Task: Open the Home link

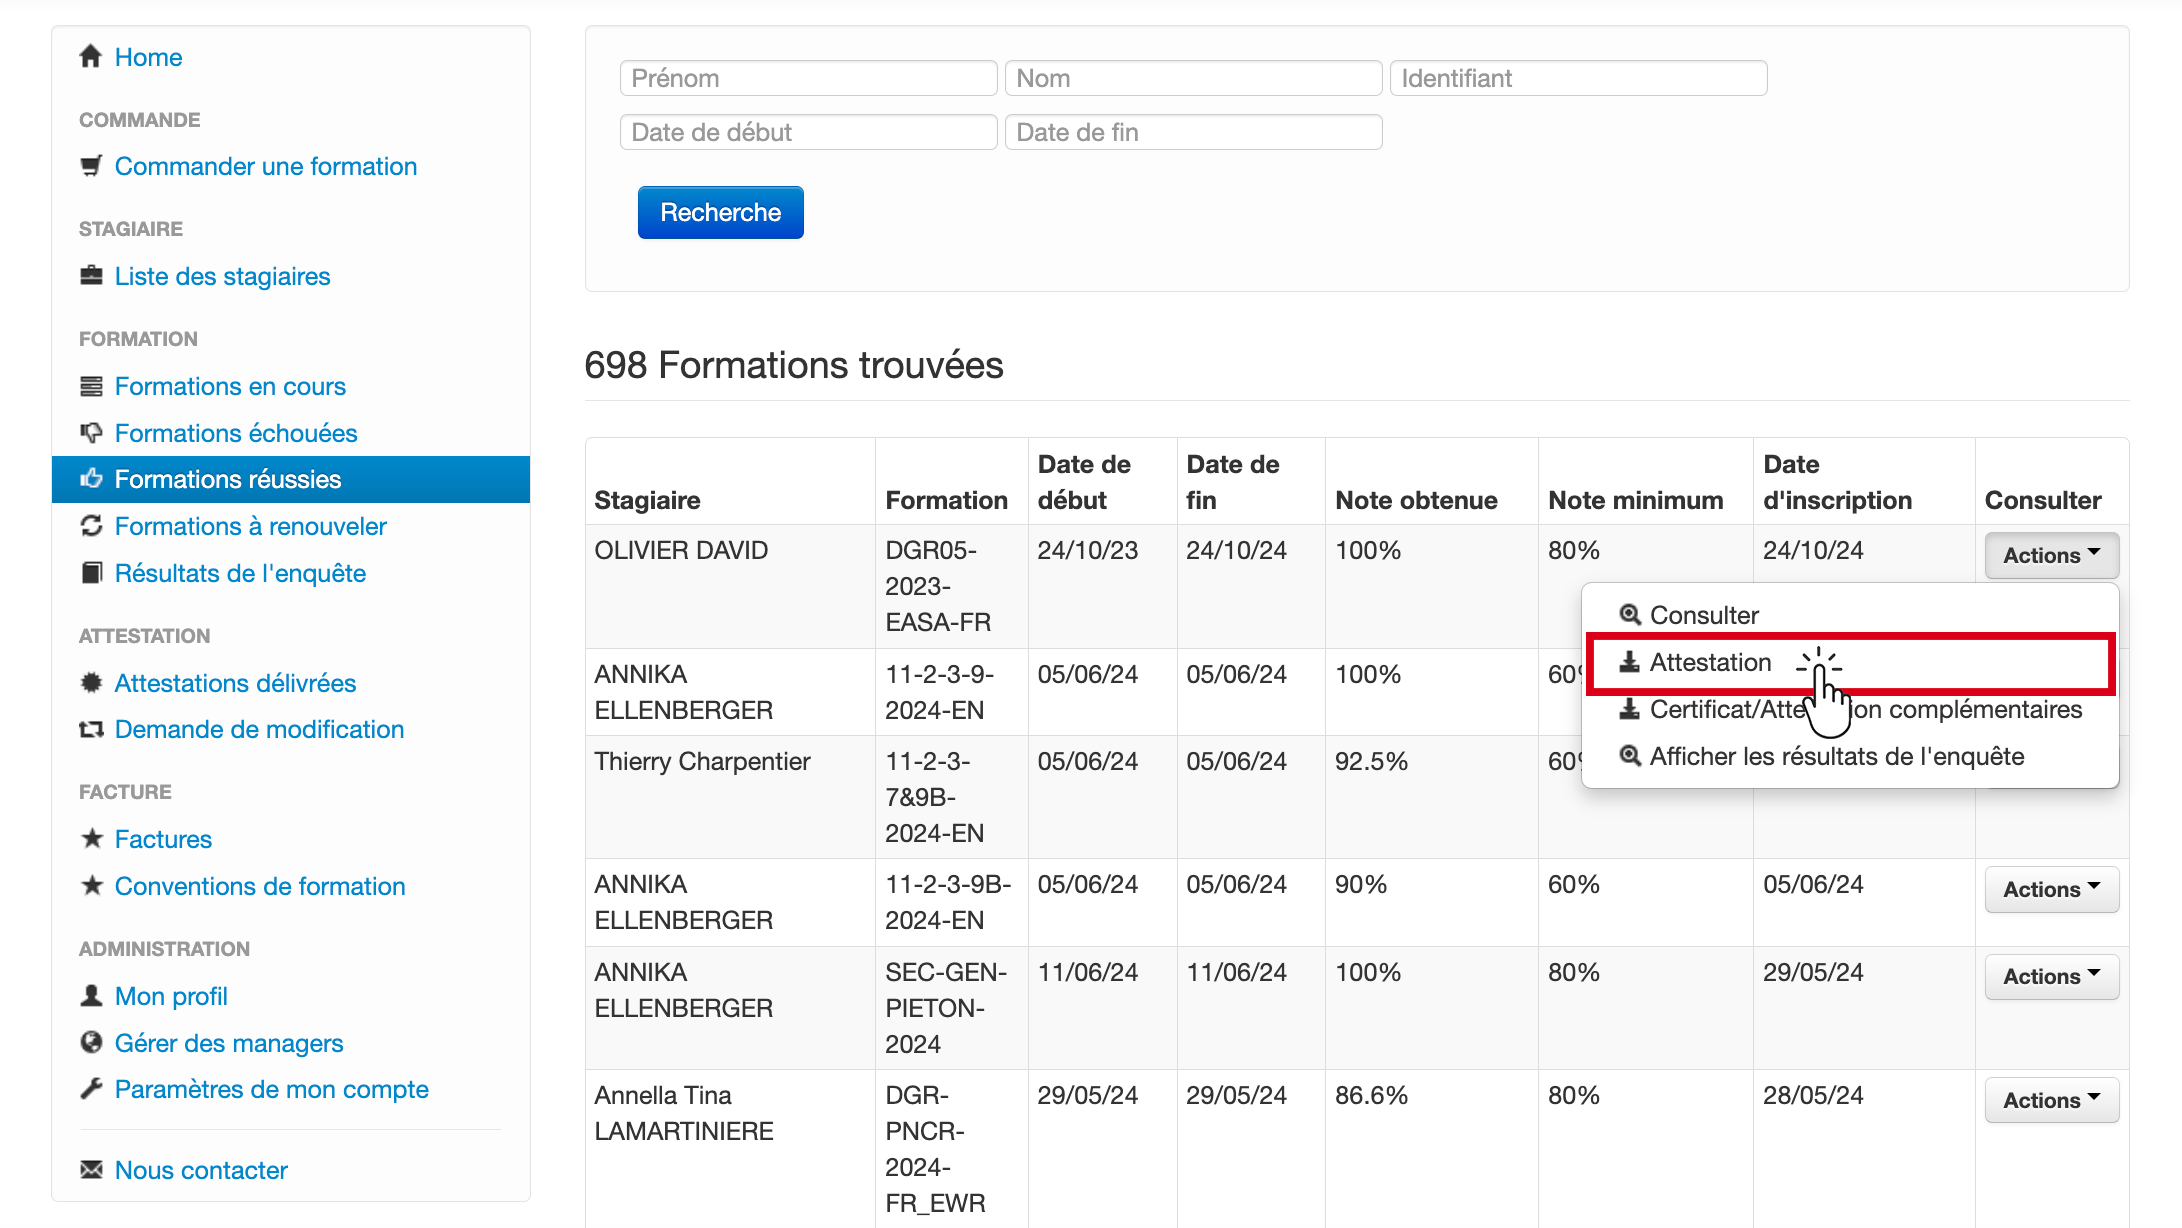Action: pos(148,57)
